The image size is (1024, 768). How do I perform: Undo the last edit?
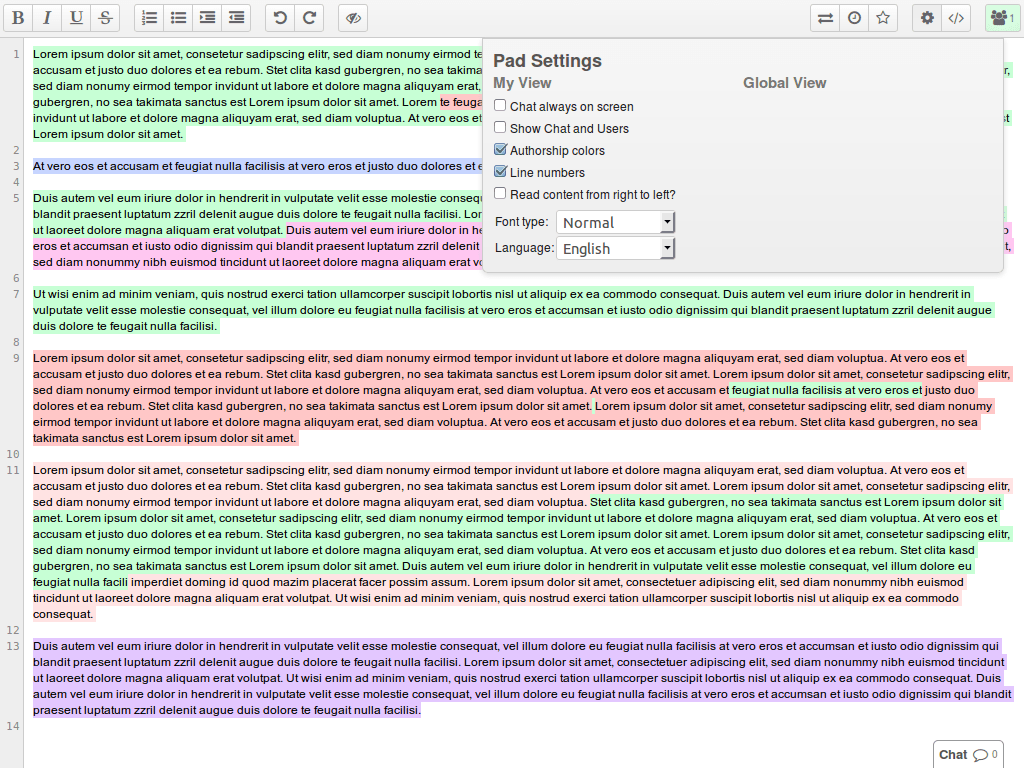coord(280,18)
